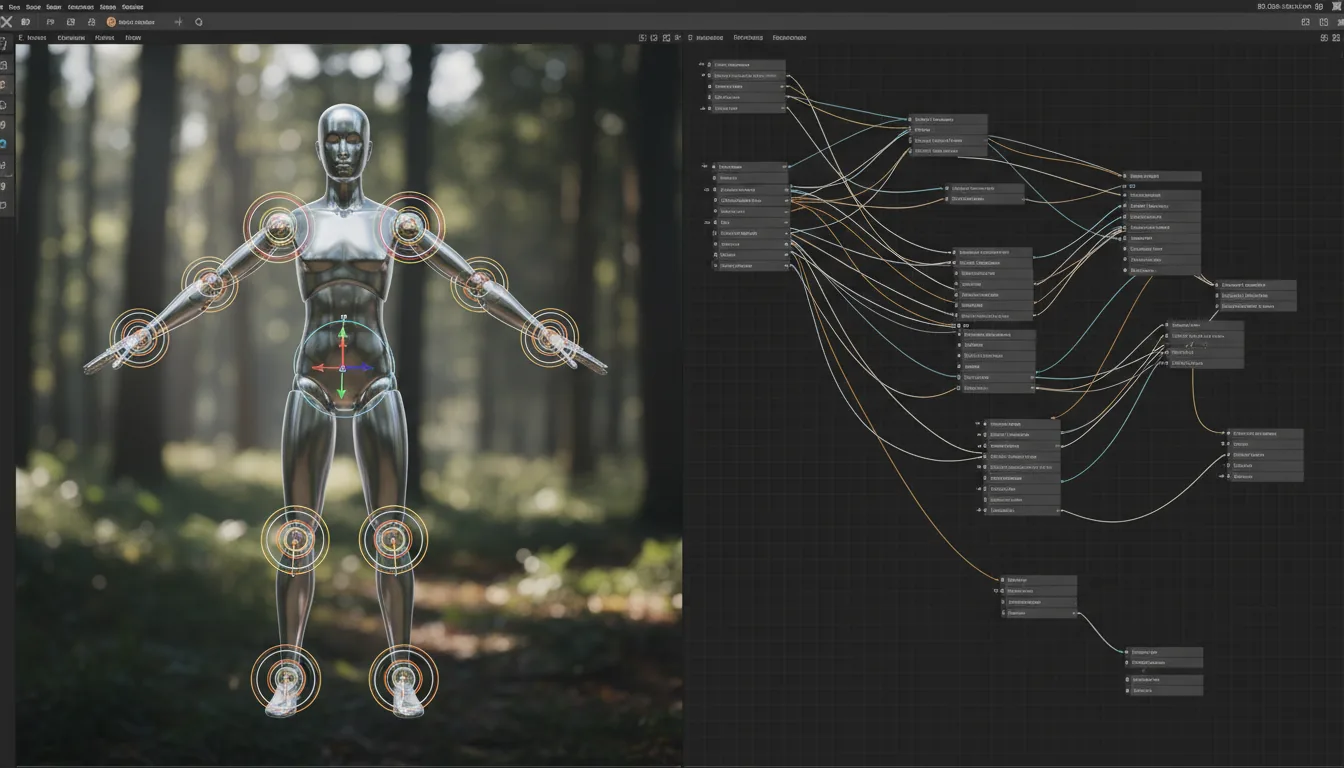Open the search magnifier in the top toolbar

tap(200, 21)
